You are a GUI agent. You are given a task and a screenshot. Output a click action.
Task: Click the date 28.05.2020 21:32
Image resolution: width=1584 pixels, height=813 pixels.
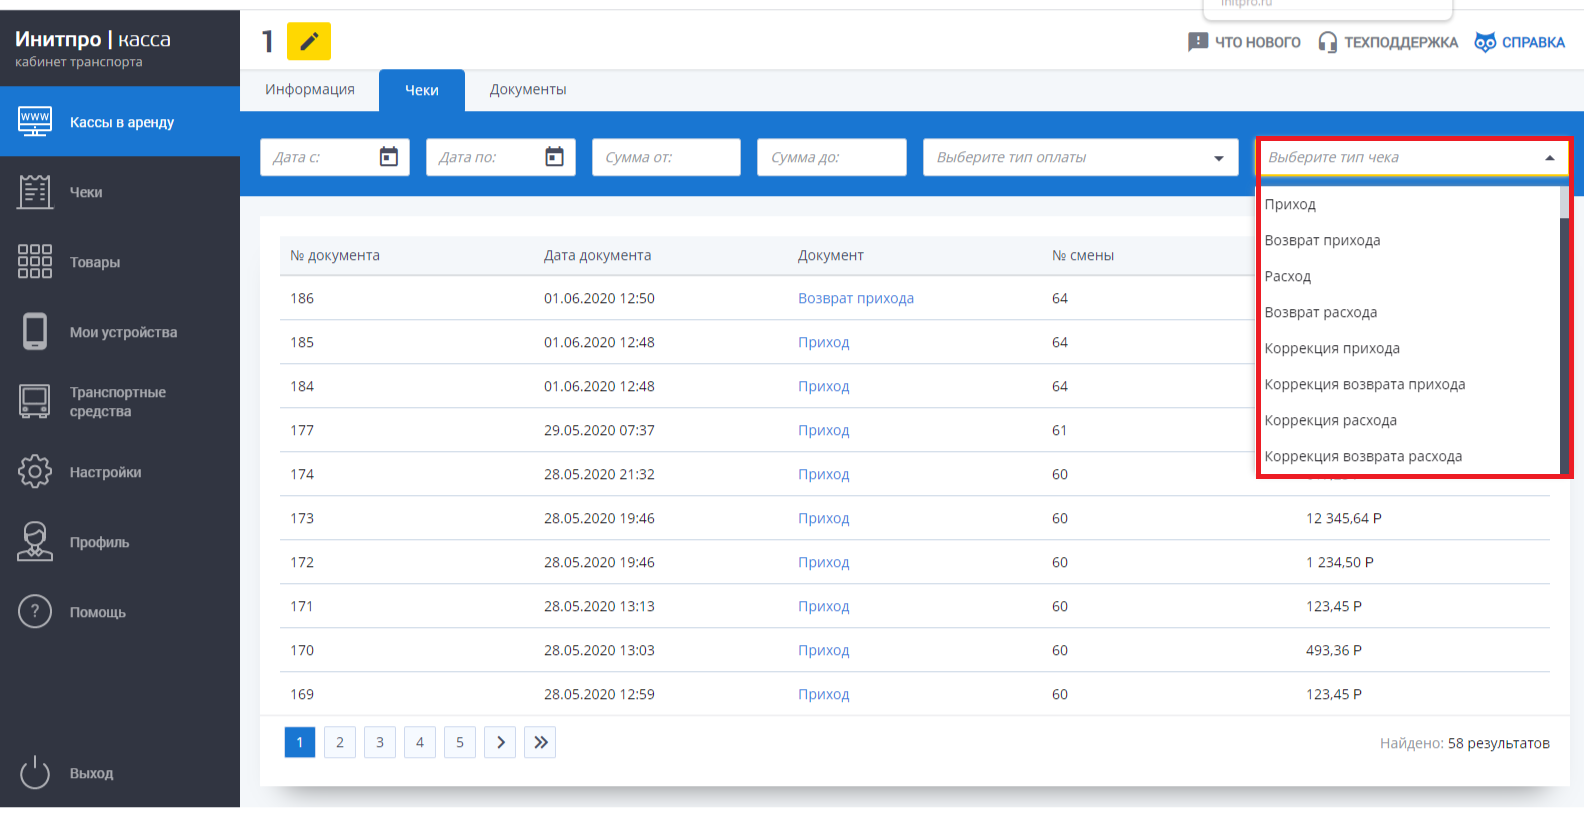[599, 474]
